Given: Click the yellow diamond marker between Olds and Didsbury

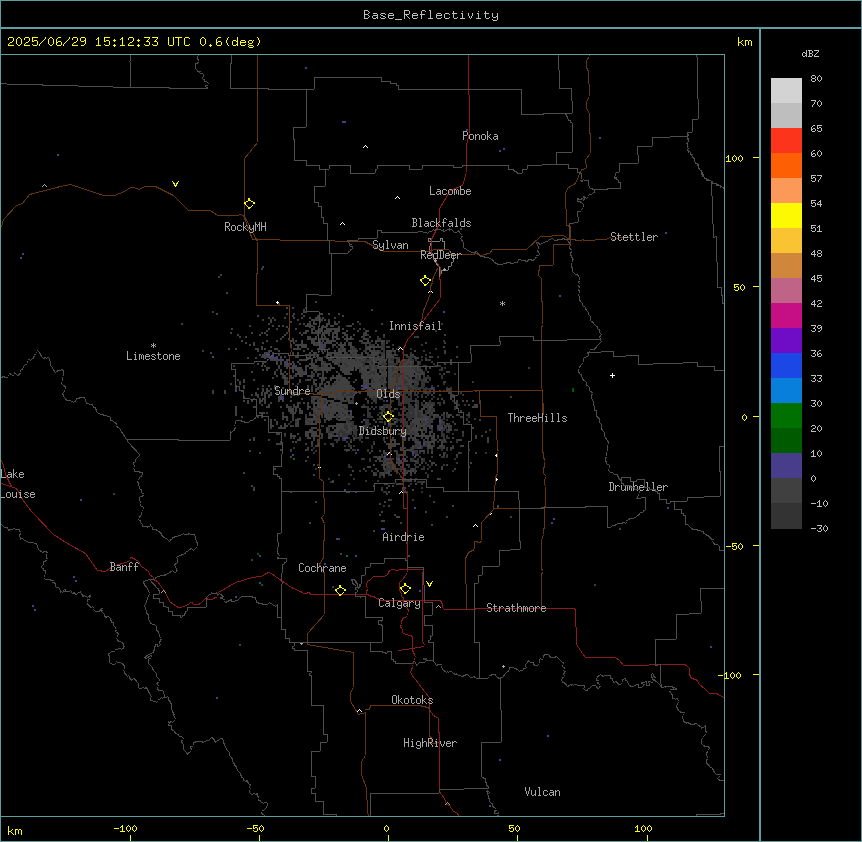Looking at the screenshot, I should (x=388, y=417).
